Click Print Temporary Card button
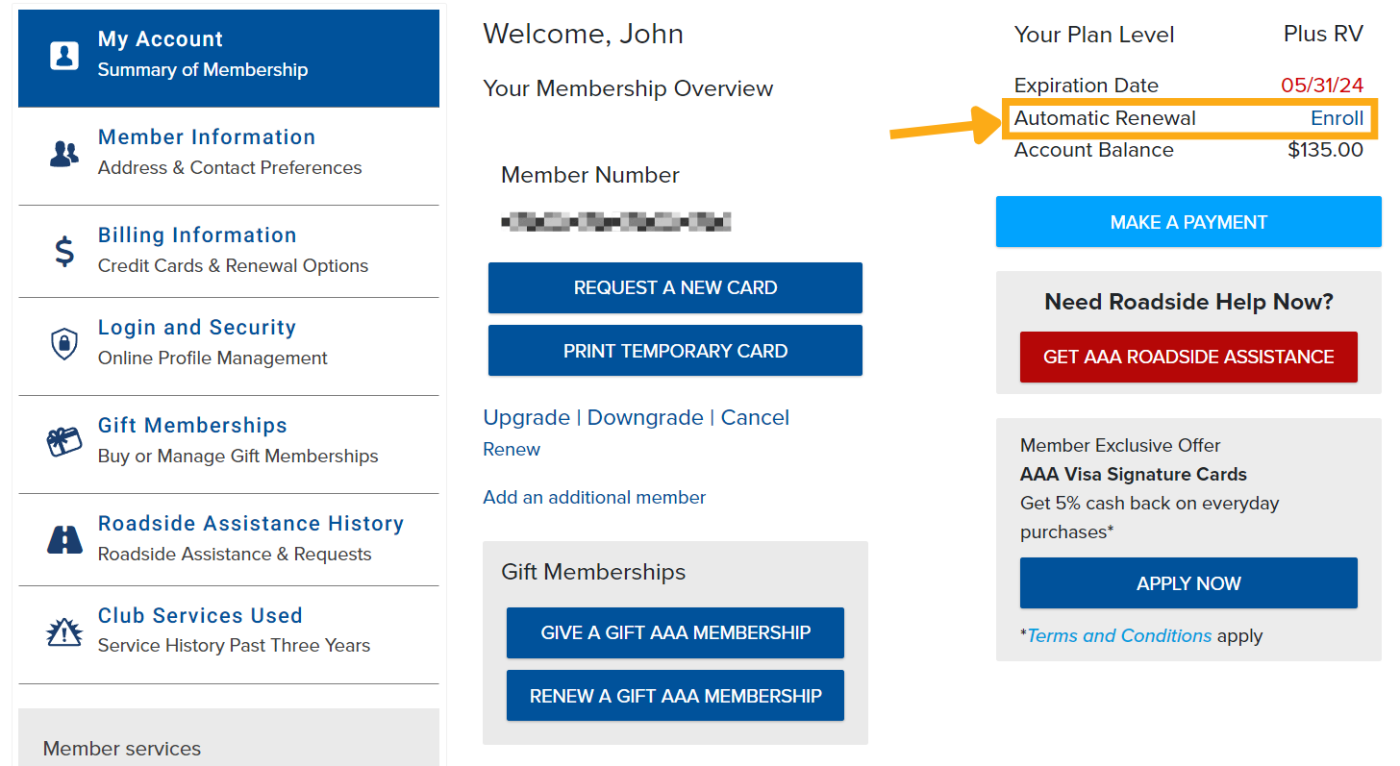The height and width of the screenshot is (766, 1400). pos(675,351)
